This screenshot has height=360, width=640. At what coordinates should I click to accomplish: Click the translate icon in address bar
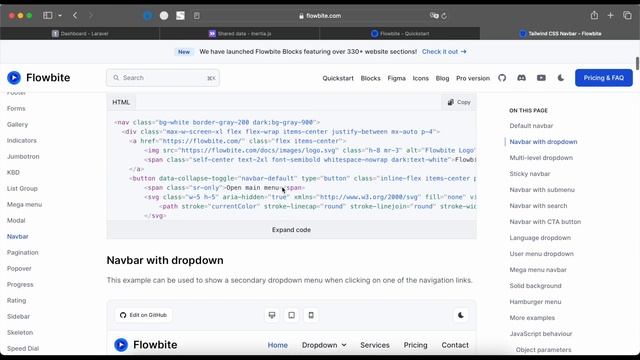coord(434,16)
